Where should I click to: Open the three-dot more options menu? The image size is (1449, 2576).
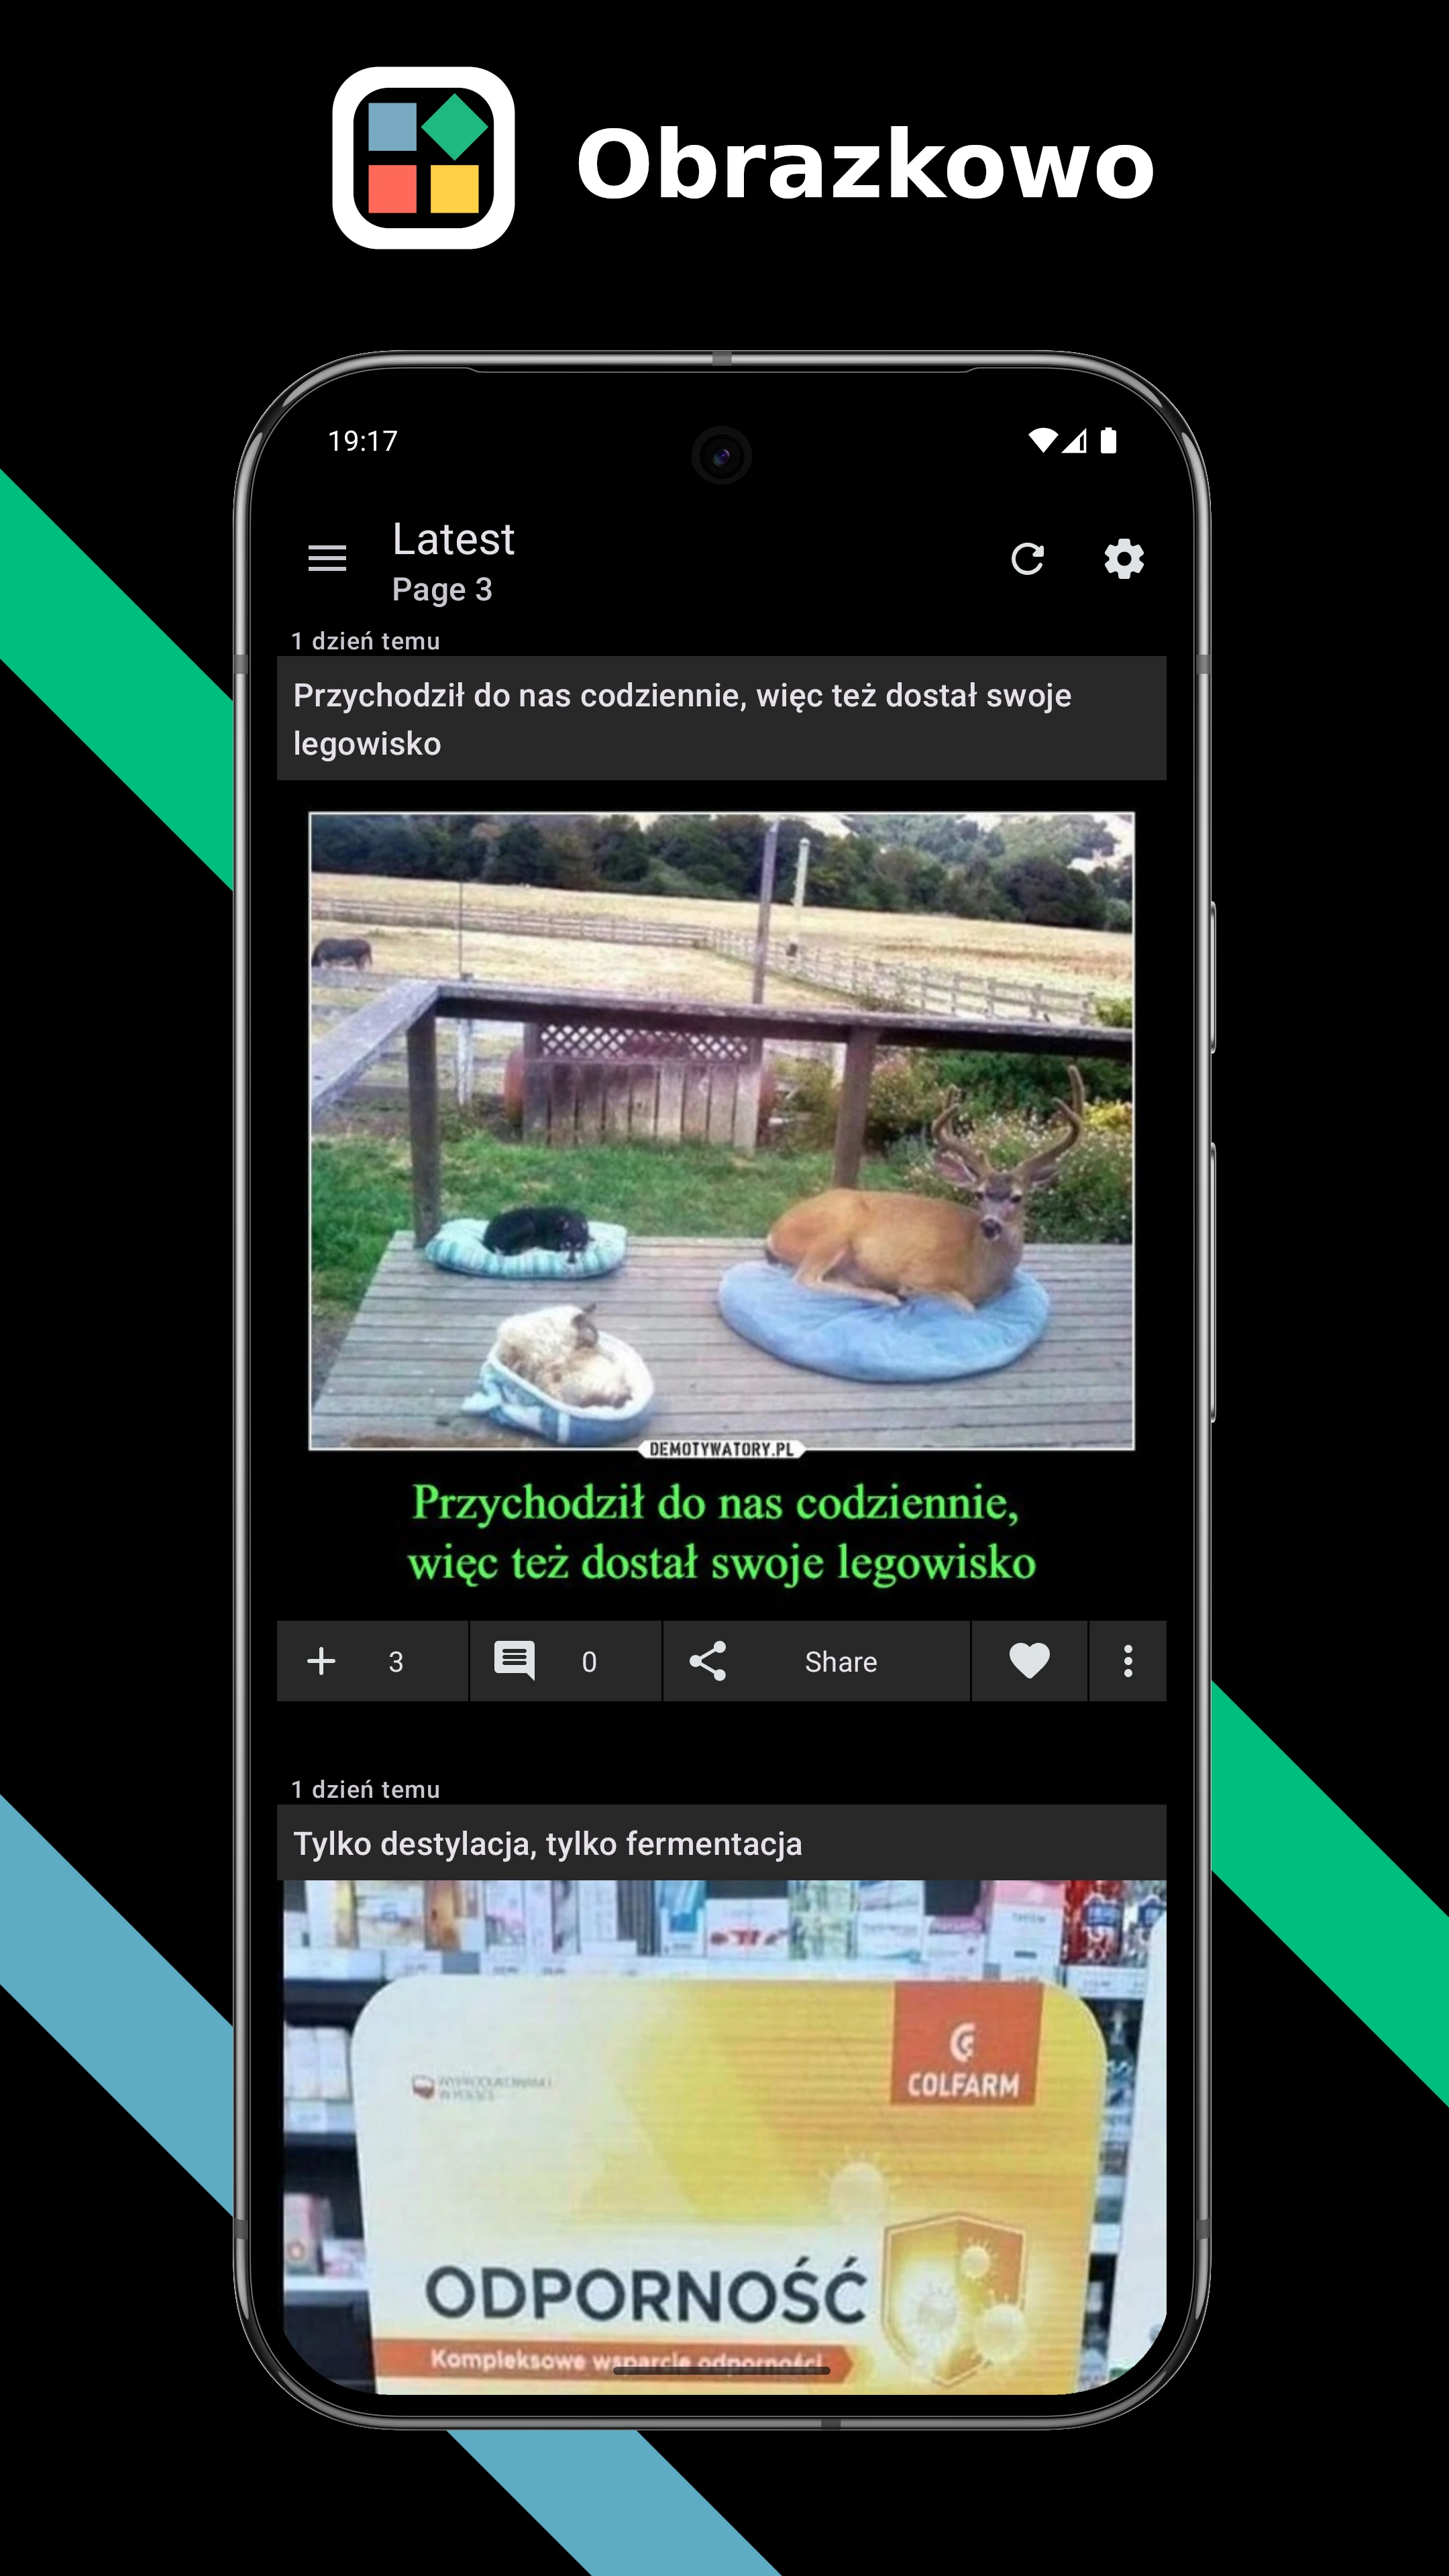click(x=1128, y=1661)
